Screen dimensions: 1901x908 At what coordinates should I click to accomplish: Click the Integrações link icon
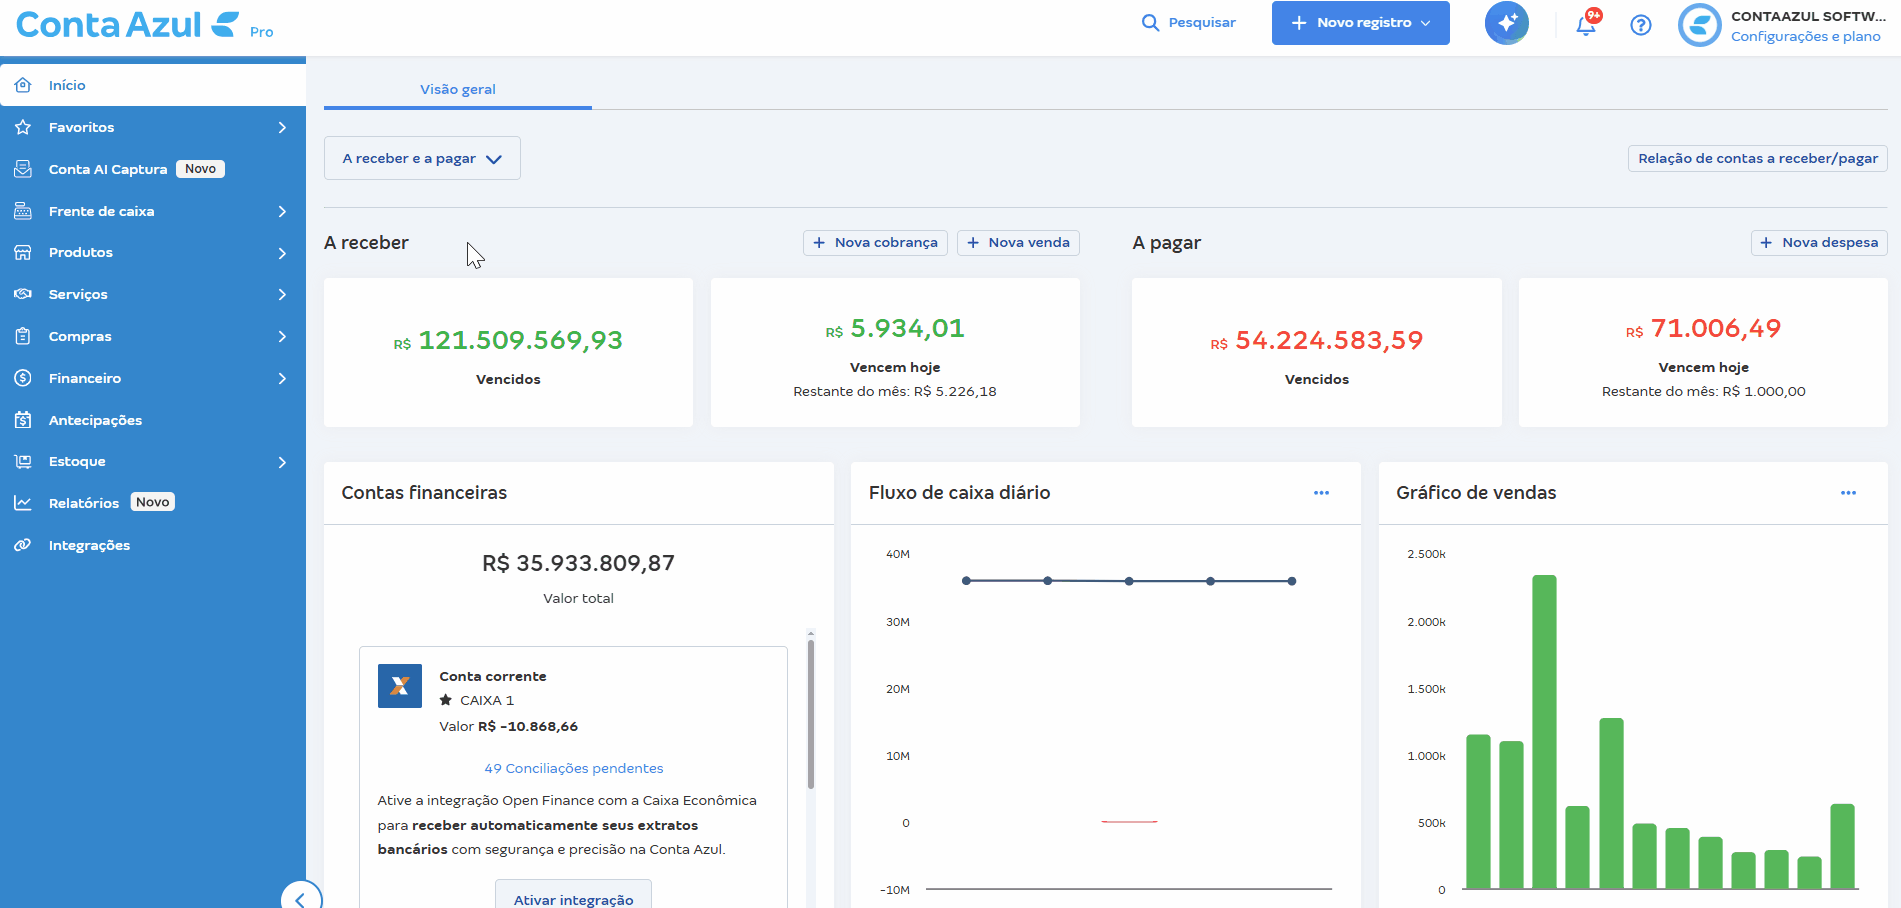point(23,545)
